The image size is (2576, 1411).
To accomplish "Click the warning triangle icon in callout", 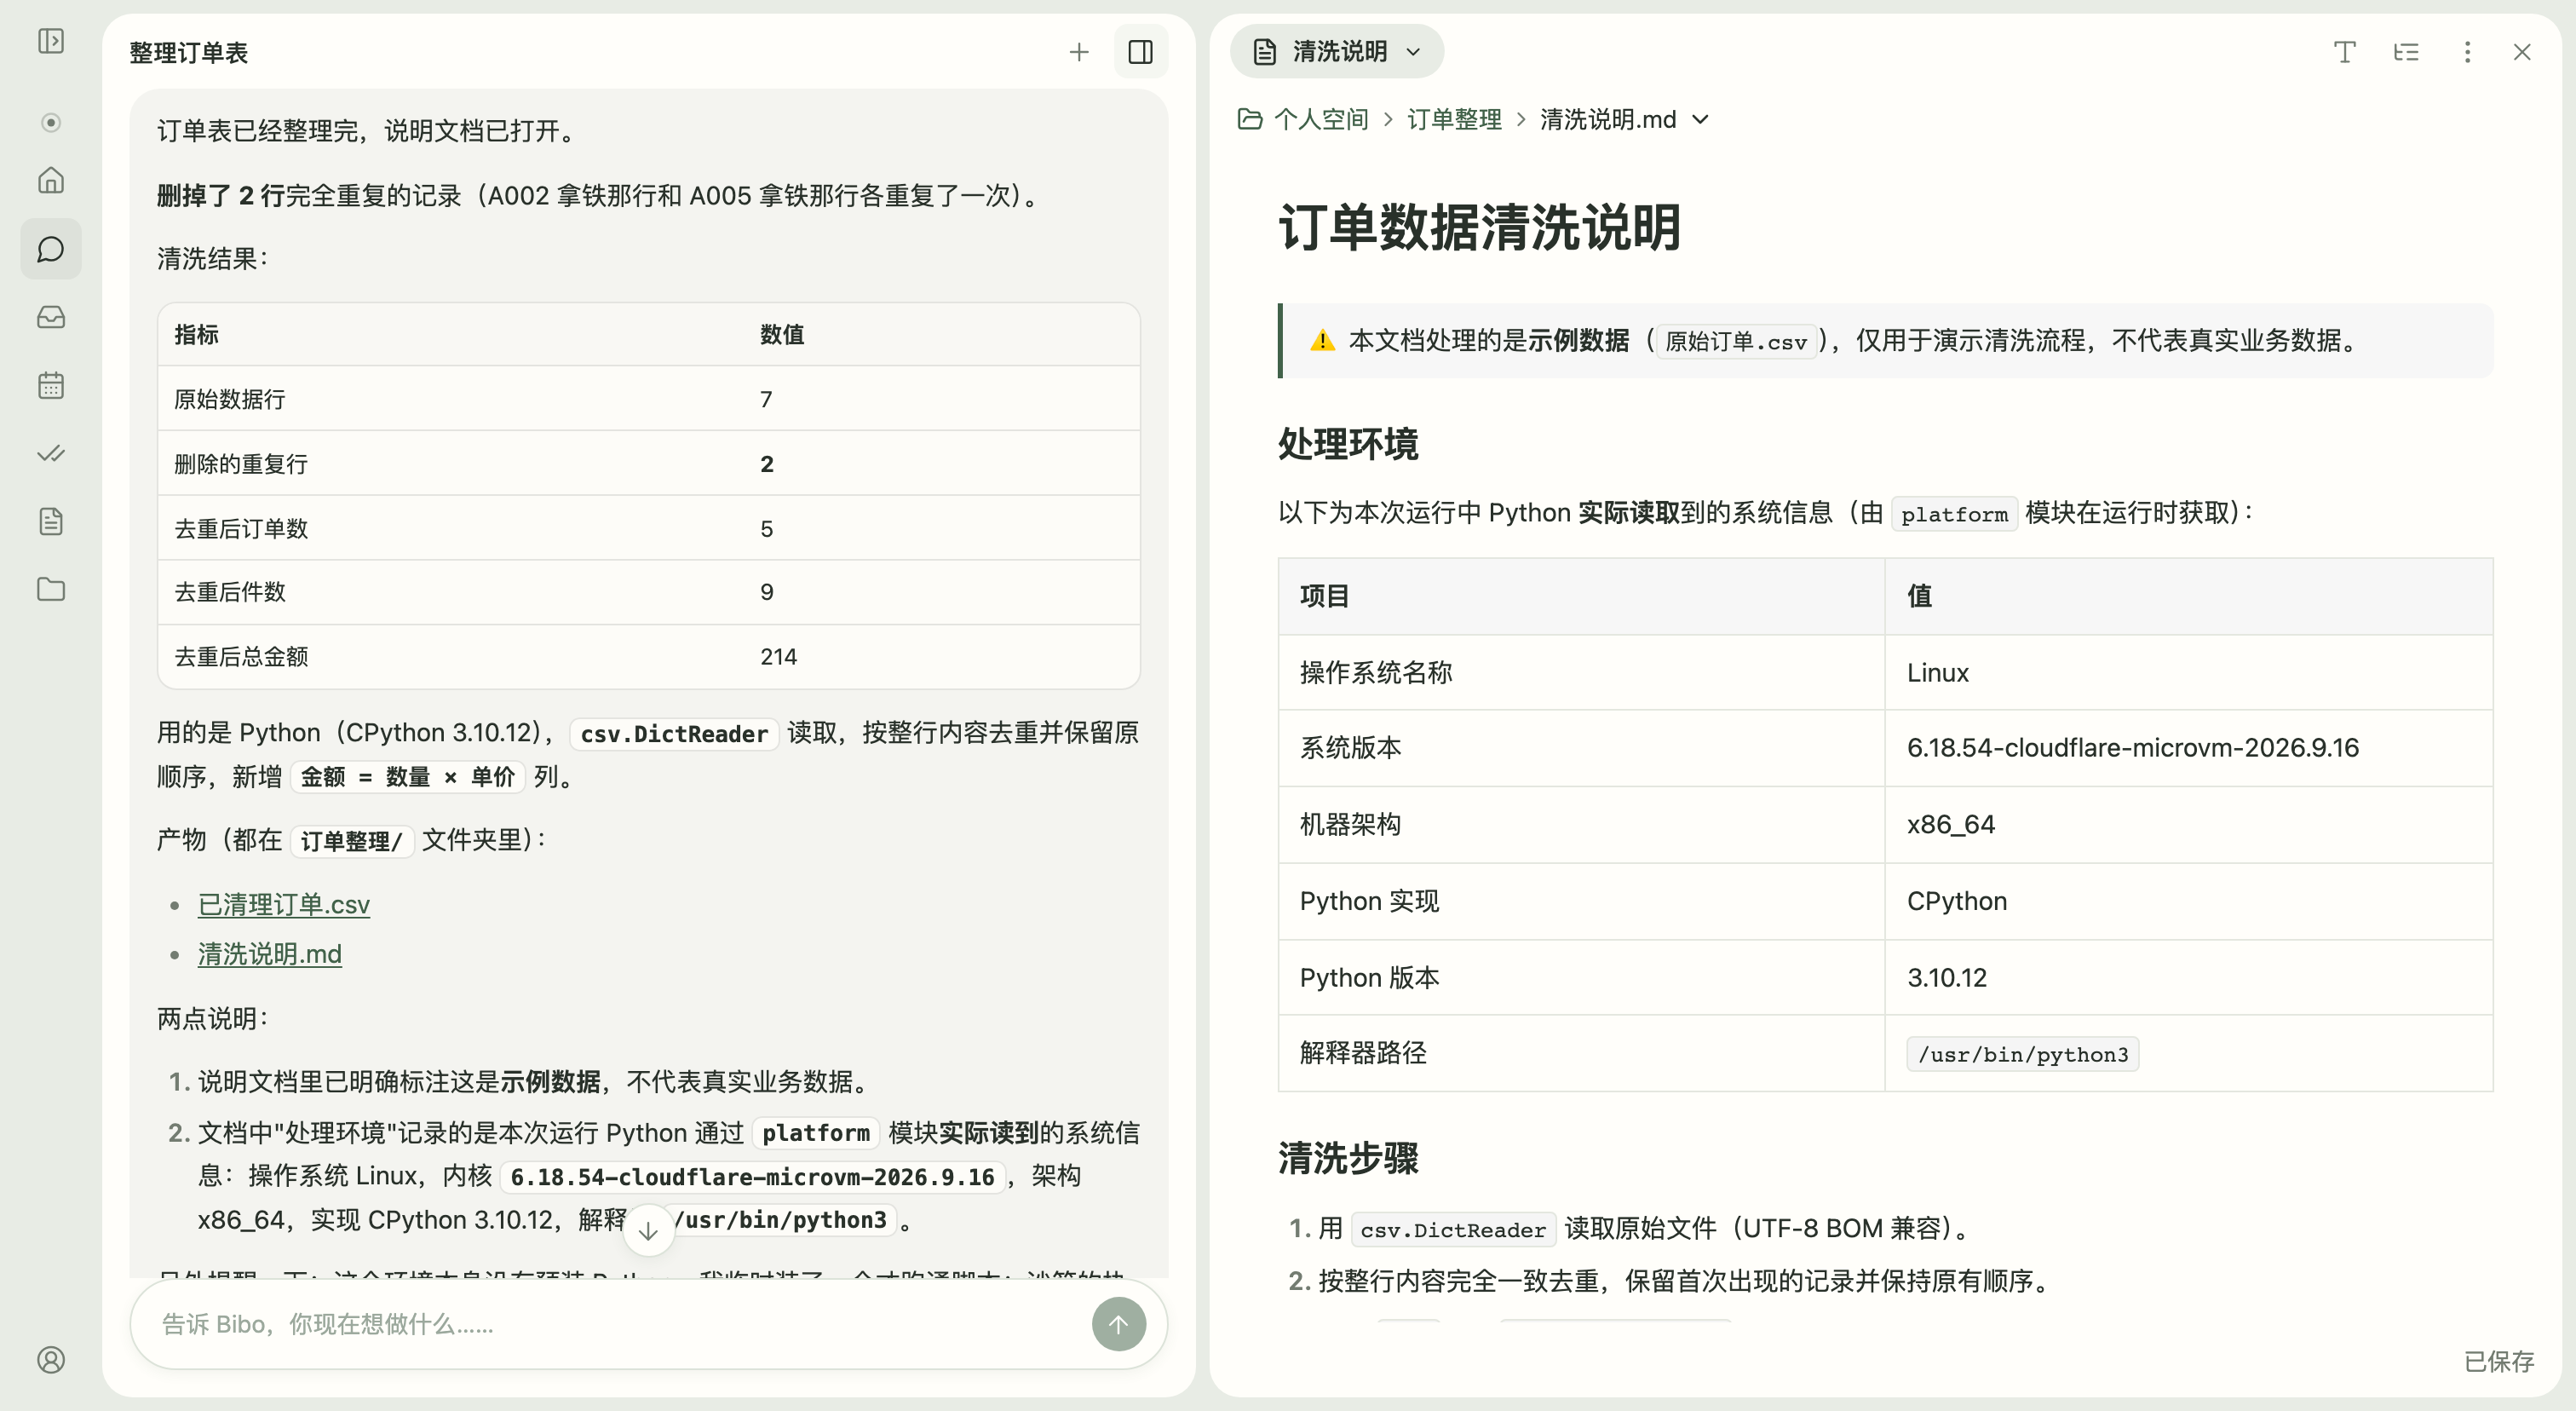I will point(1322,341).
